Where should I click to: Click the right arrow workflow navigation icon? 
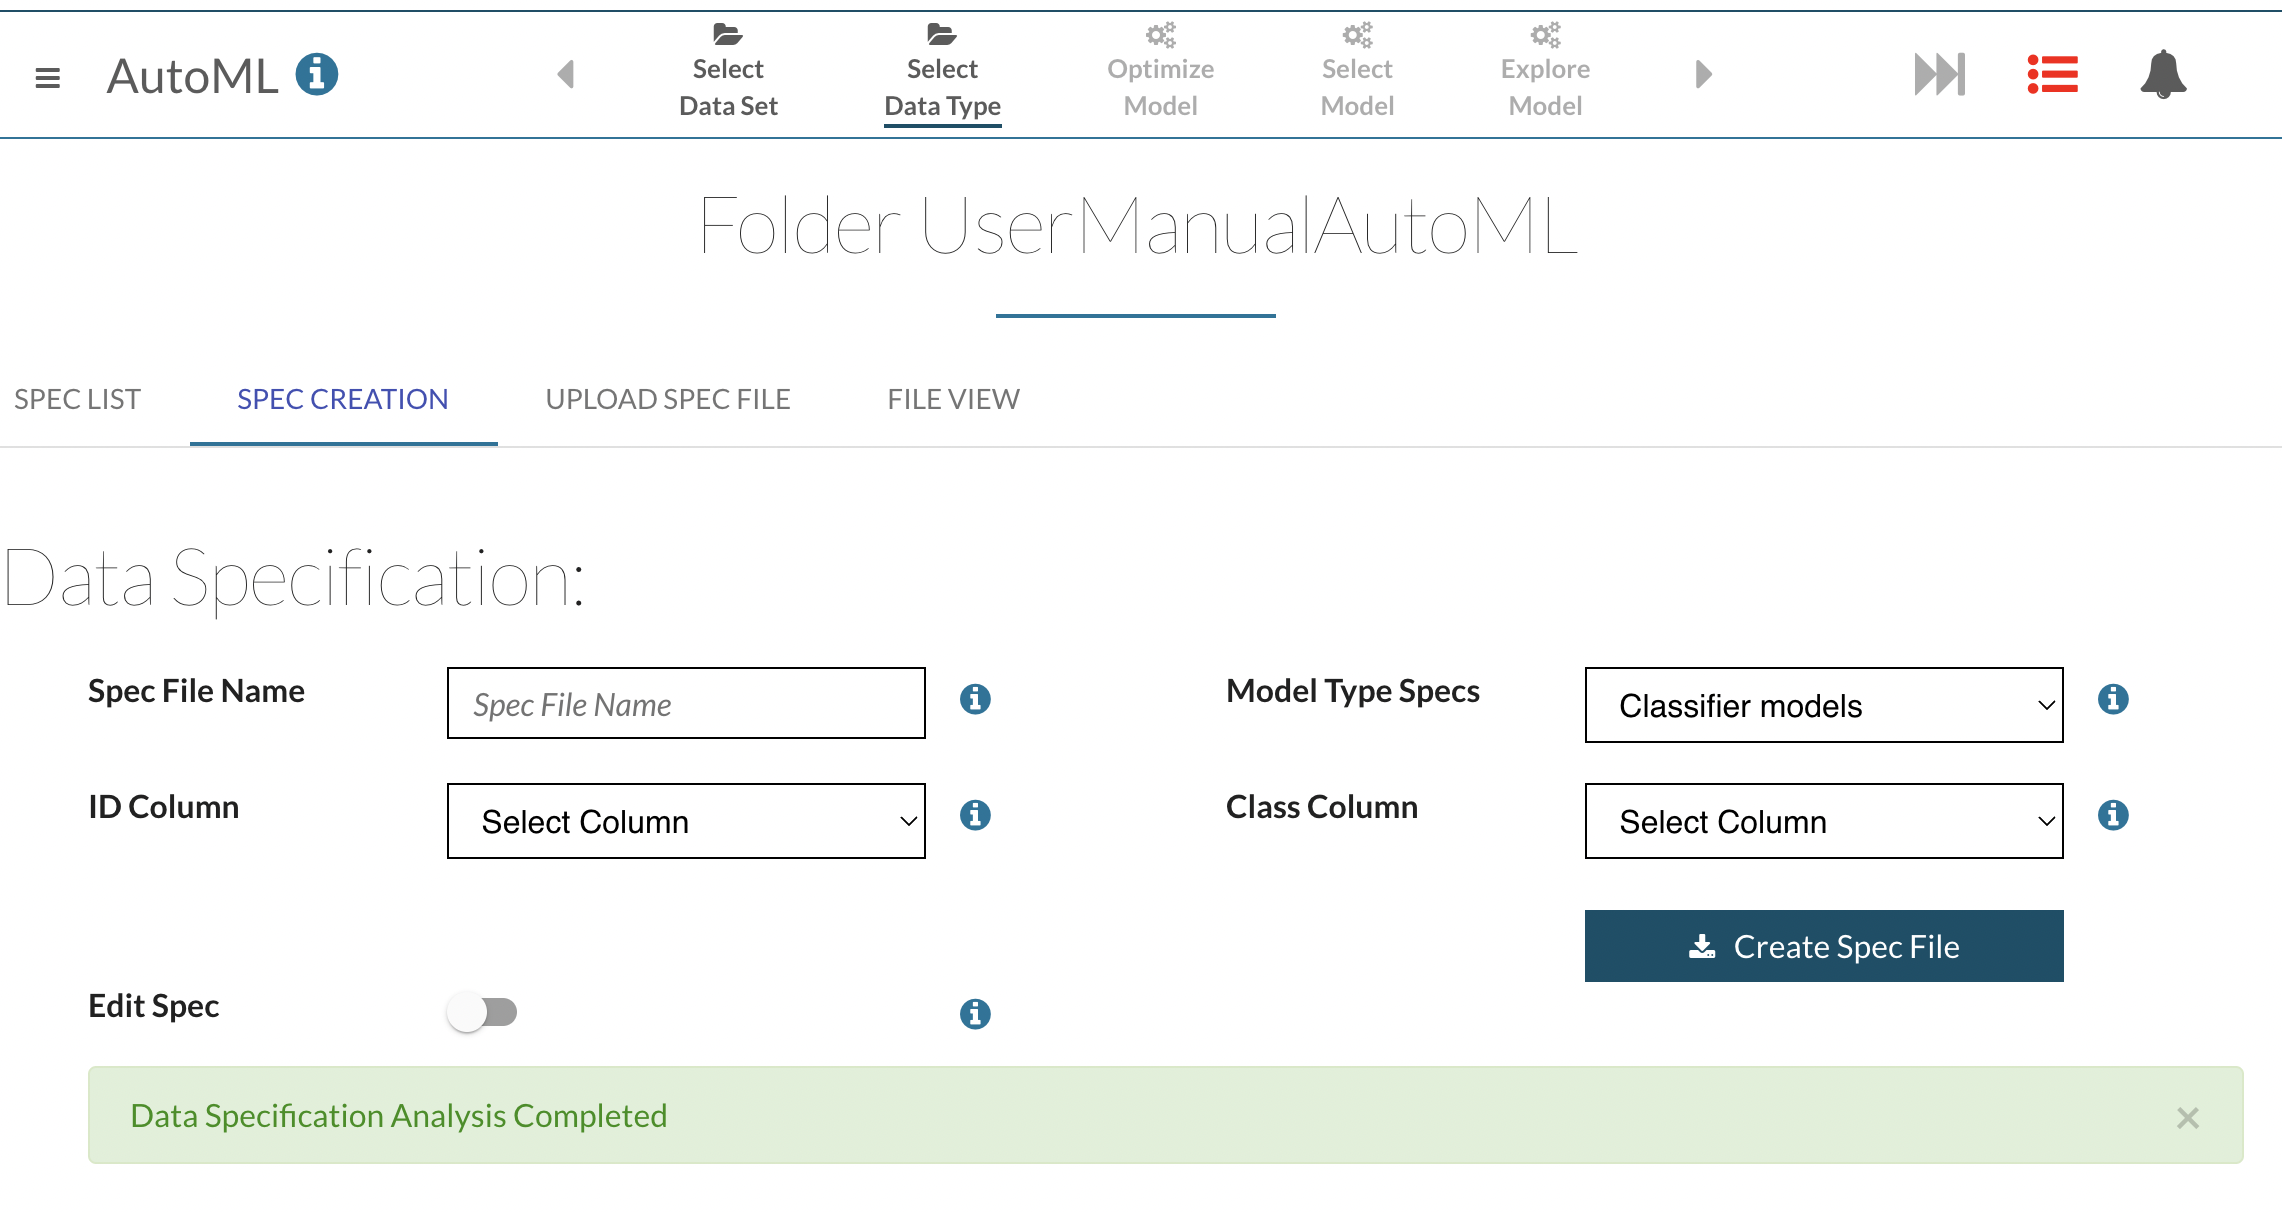point(1704,74)
